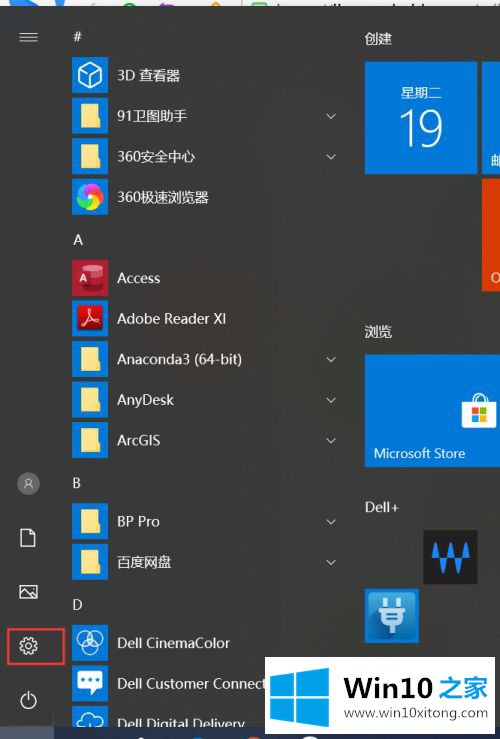
Task: Click the Adobe Reader XI name
Action: [x=172, y=319]
